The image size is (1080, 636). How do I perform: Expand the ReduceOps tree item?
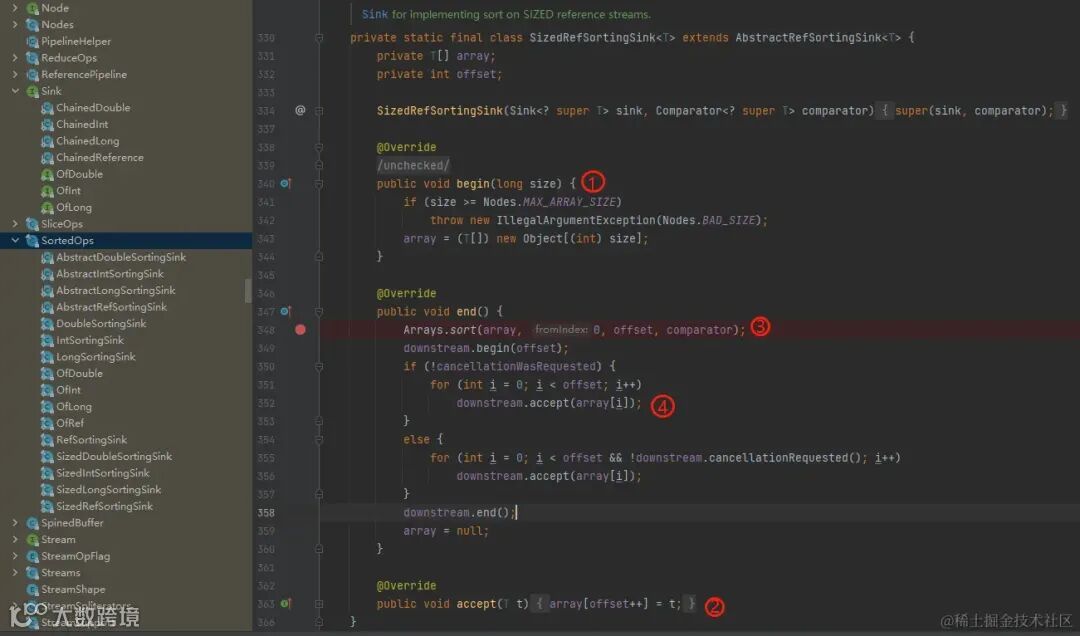(x=15, y=58)
